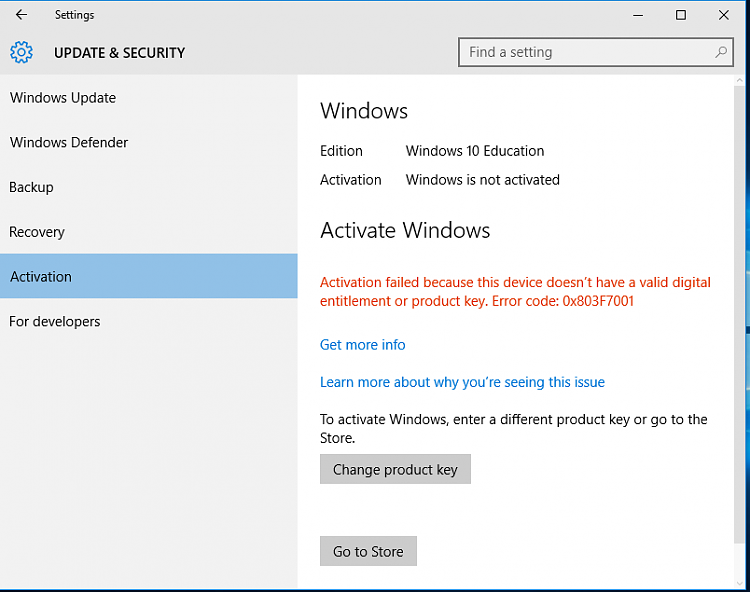
Task: Select the Activation sidebar item
Action: pos(149,276)
